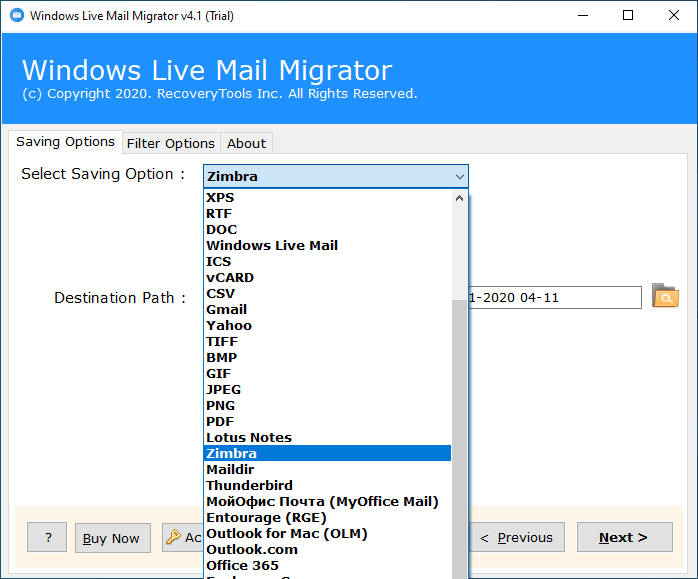
Task: Select the MyOffice Mail option
Action: coord(327,502)
